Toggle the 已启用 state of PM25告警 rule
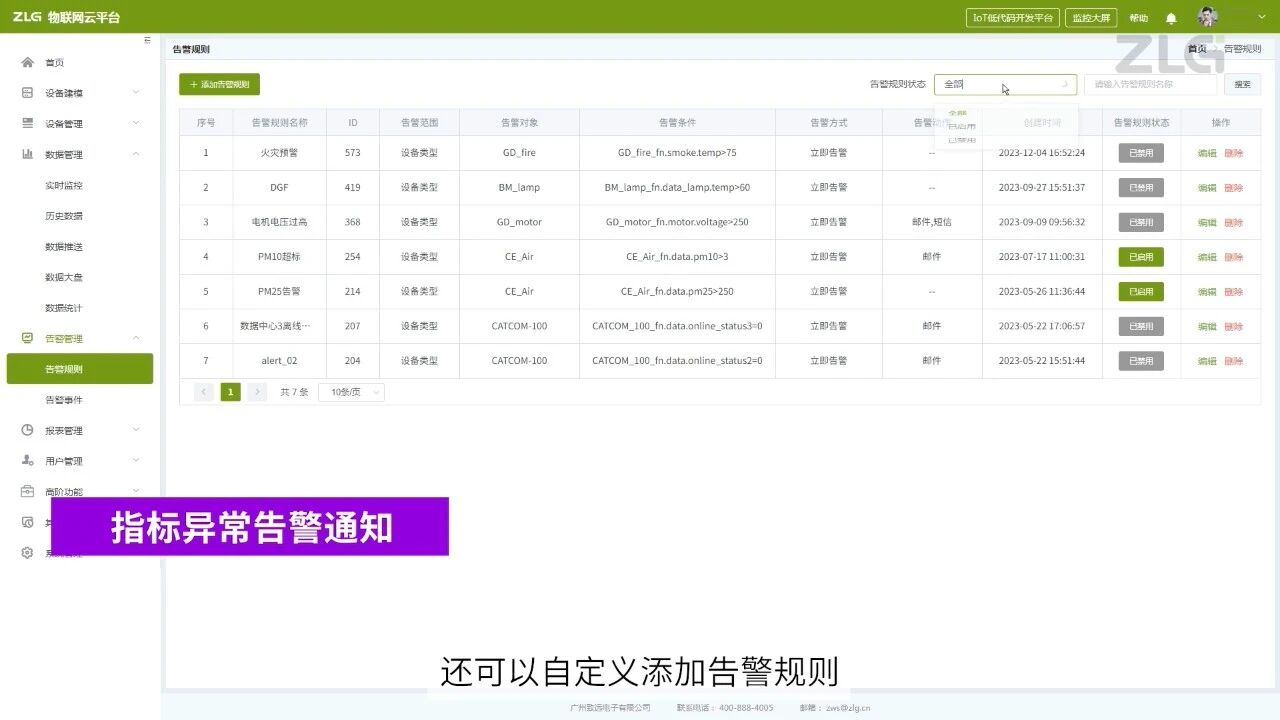This screenshot has width=1280, height=720. tap(1140, 291)
